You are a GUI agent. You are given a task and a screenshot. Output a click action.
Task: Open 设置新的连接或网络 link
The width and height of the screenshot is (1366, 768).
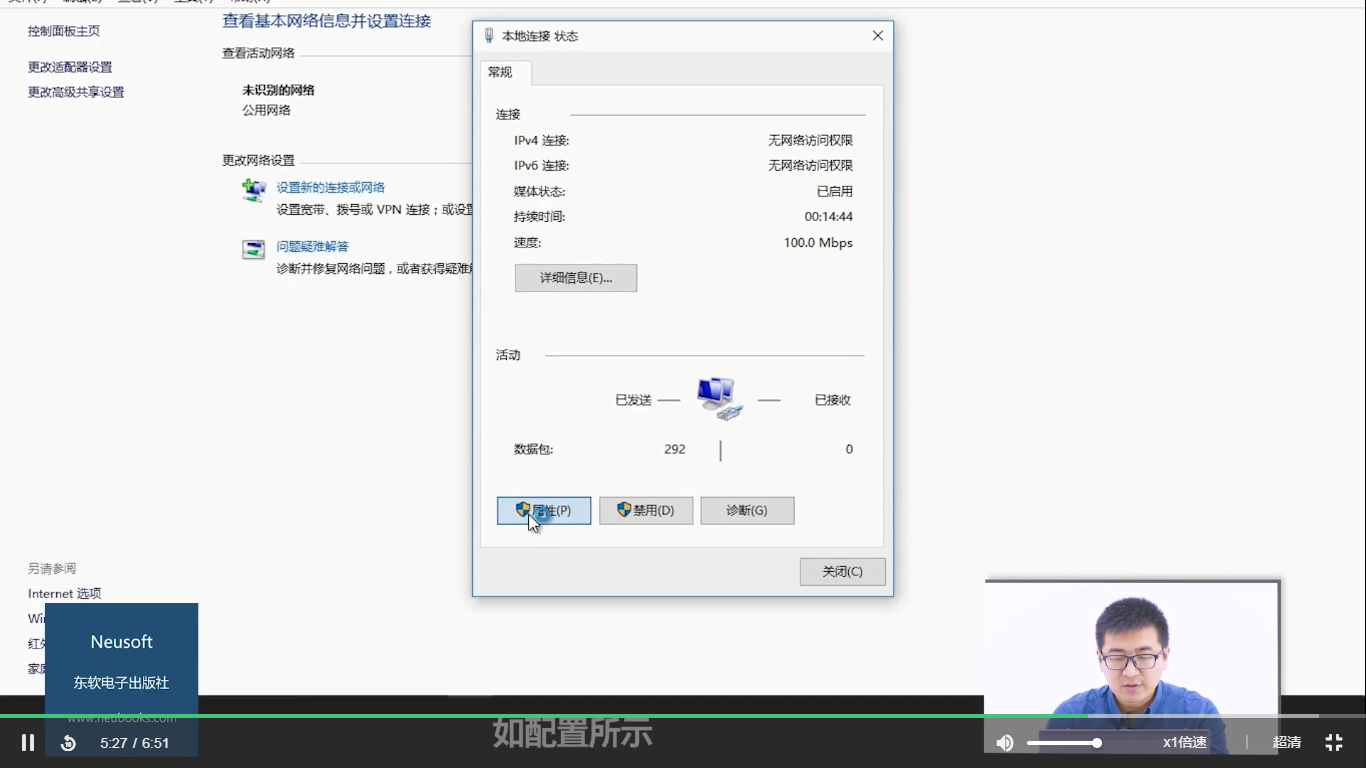pyautogui.click(x=331, y=187)
